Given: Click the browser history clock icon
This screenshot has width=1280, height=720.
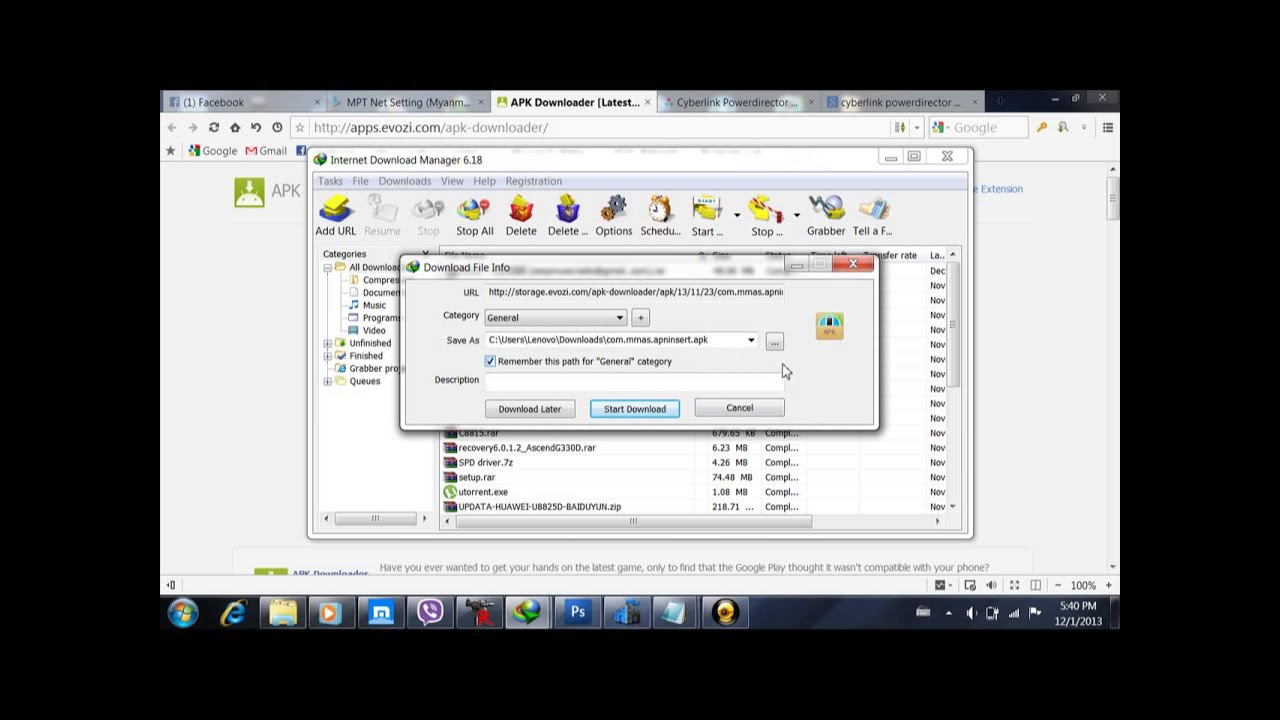Looking at the screenshot, I should (277, 128).
